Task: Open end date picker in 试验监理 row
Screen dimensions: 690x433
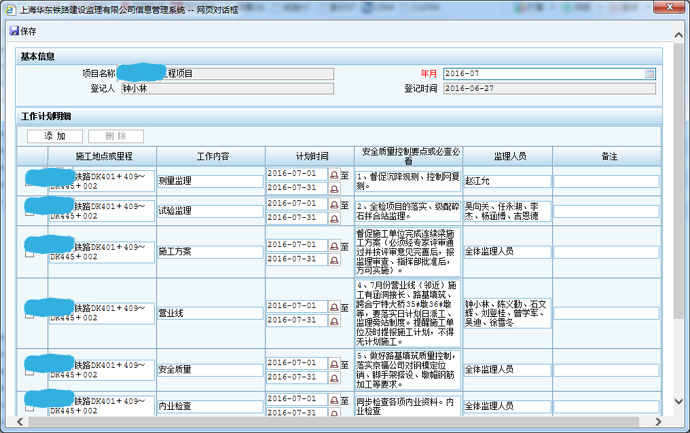Action: [335, 217]
